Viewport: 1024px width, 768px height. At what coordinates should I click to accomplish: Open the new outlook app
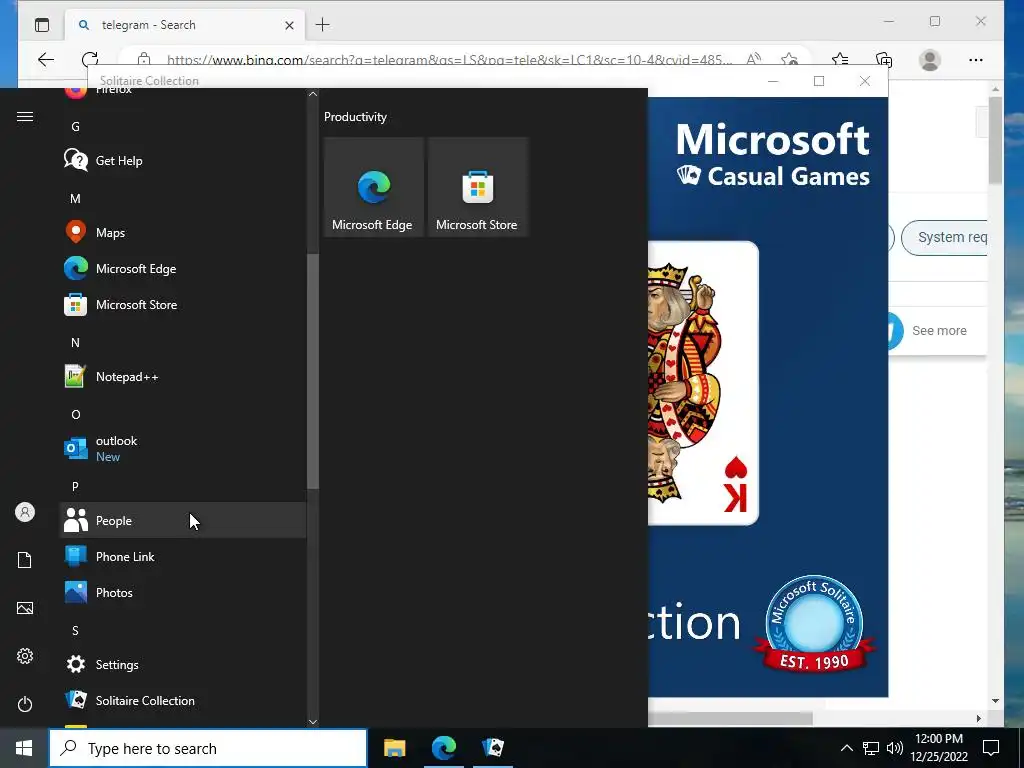tap(183, 449)
